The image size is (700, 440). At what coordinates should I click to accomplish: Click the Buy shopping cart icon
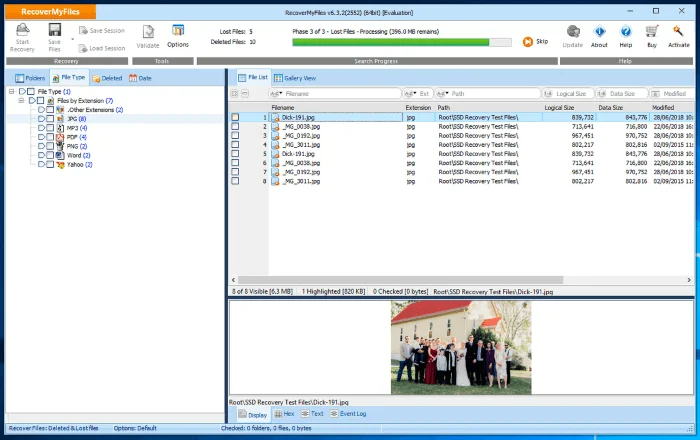pos(652,35)
